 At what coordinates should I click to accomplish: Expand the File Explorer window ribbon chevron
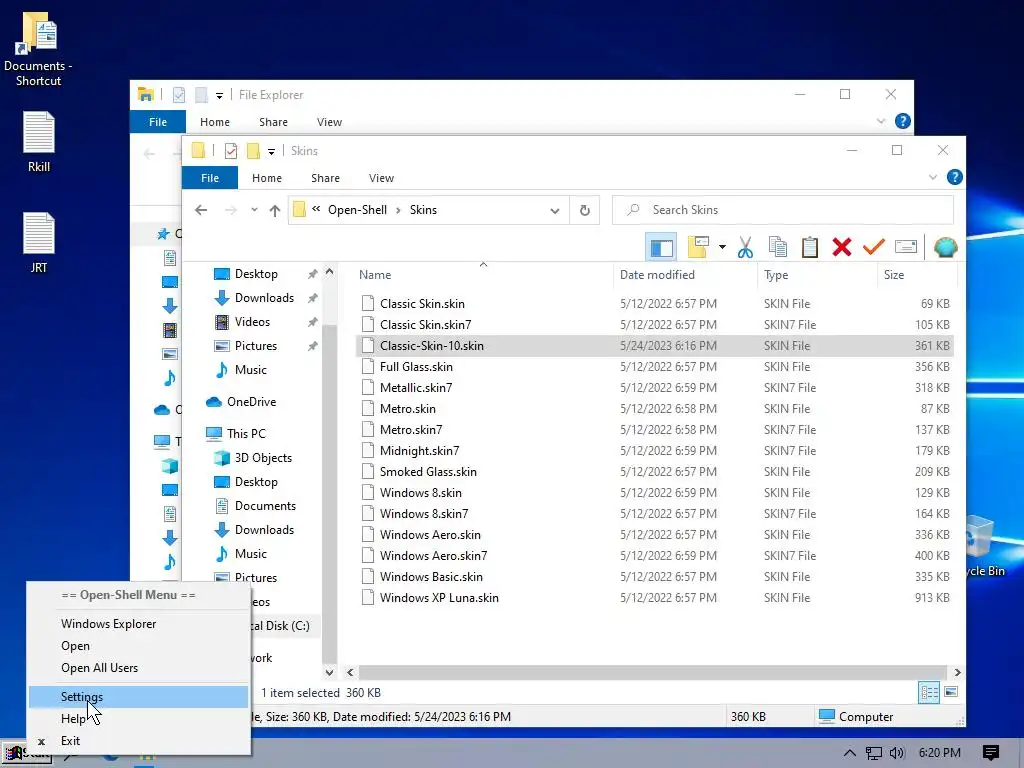point(881,121)
